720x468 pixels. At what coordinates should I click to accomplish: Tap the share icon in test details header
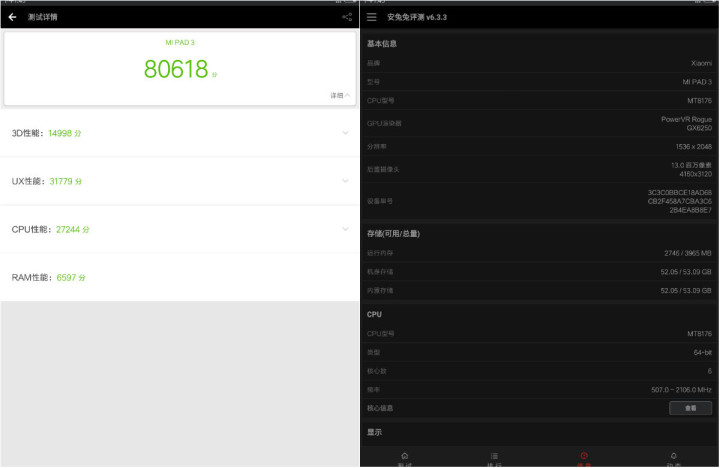click(347, 17)
